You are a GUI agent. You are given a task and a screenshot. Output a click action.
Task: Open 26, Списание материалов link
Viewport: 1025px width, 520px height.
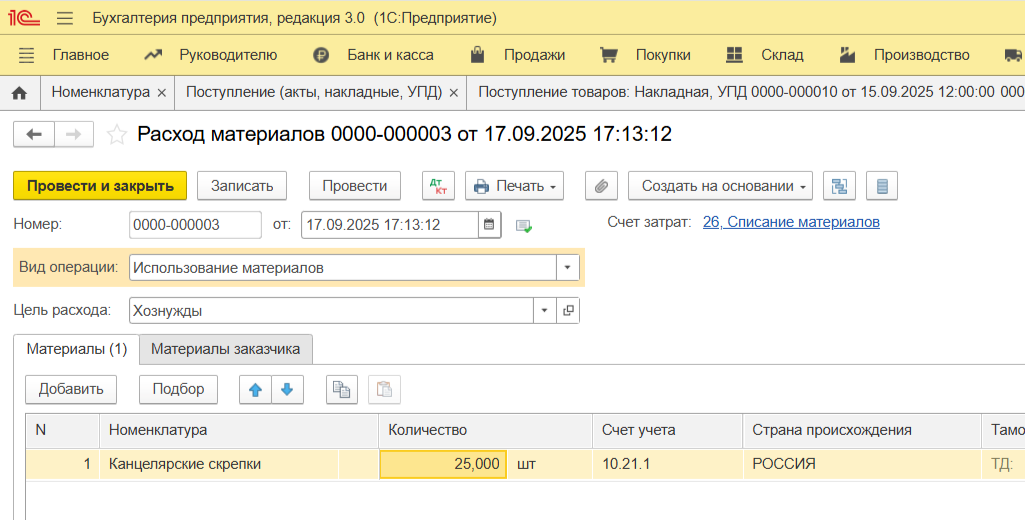791,222
